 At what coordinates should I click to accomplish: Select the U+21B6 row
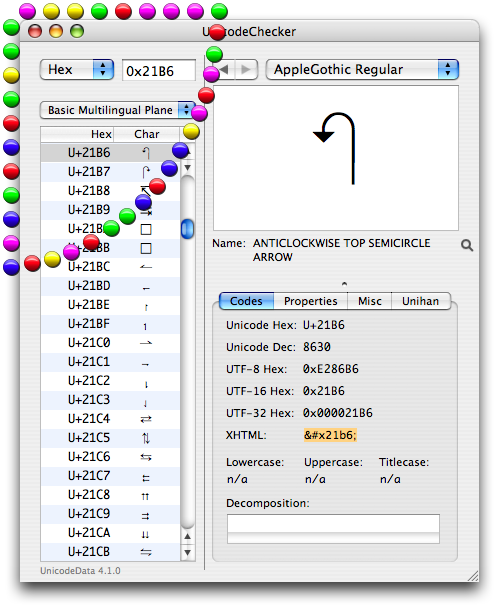tap(110, 153)
